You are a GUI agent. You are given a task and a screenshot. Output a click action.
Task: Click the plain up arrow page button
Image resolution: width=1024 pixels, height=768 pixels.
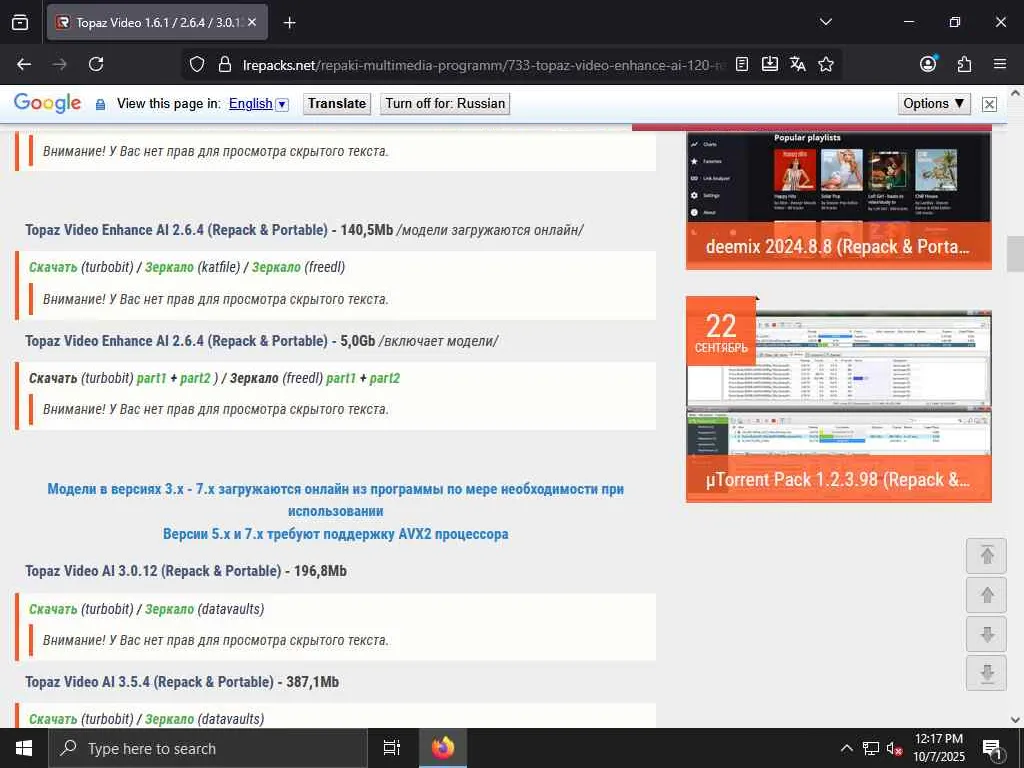pyautogui.click(x=987, y=595)
